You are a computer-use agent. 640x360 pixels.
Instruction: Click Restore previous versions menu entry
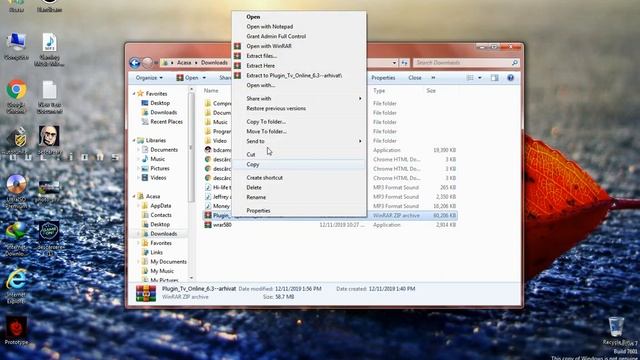(299, 109)
